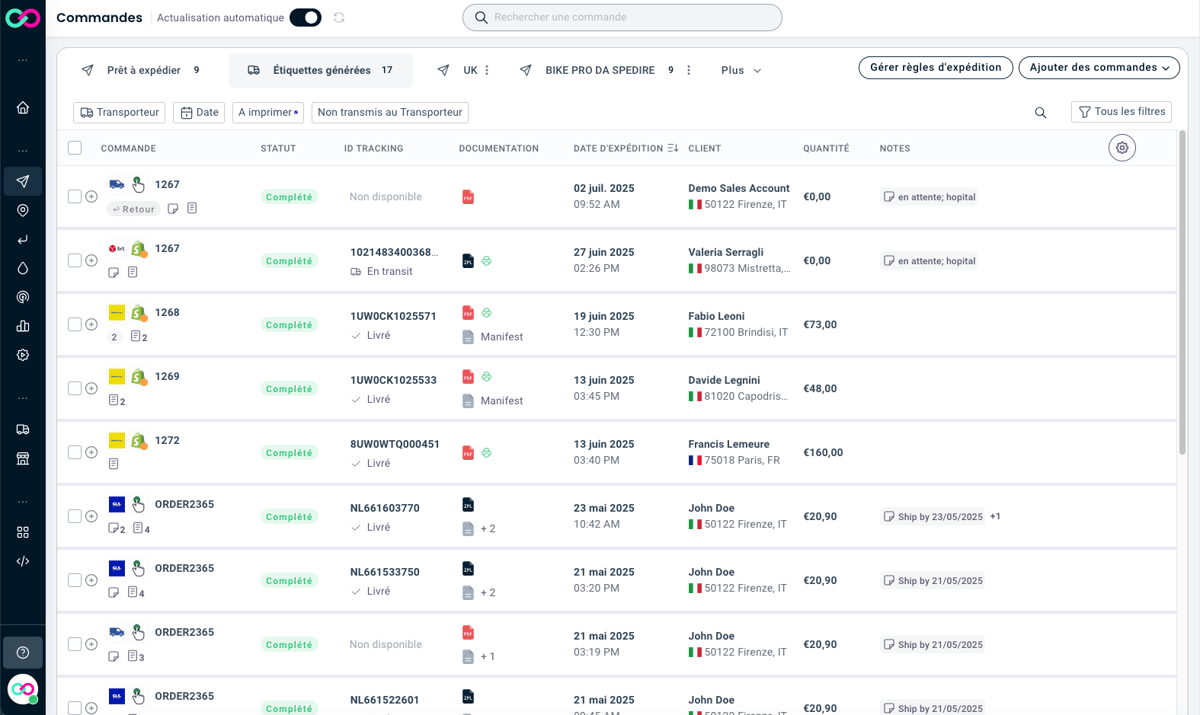Click into the Rechercher une commande search field
This screenshot has height=715, width=1200.
click(x=622, y=17)
